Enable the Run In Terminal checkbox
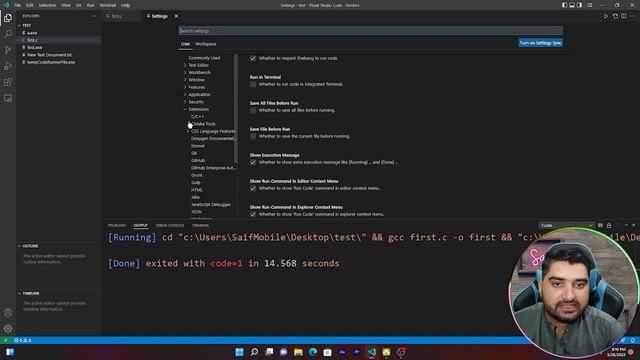This screenshot has height=360, width=640. [253, 84]
